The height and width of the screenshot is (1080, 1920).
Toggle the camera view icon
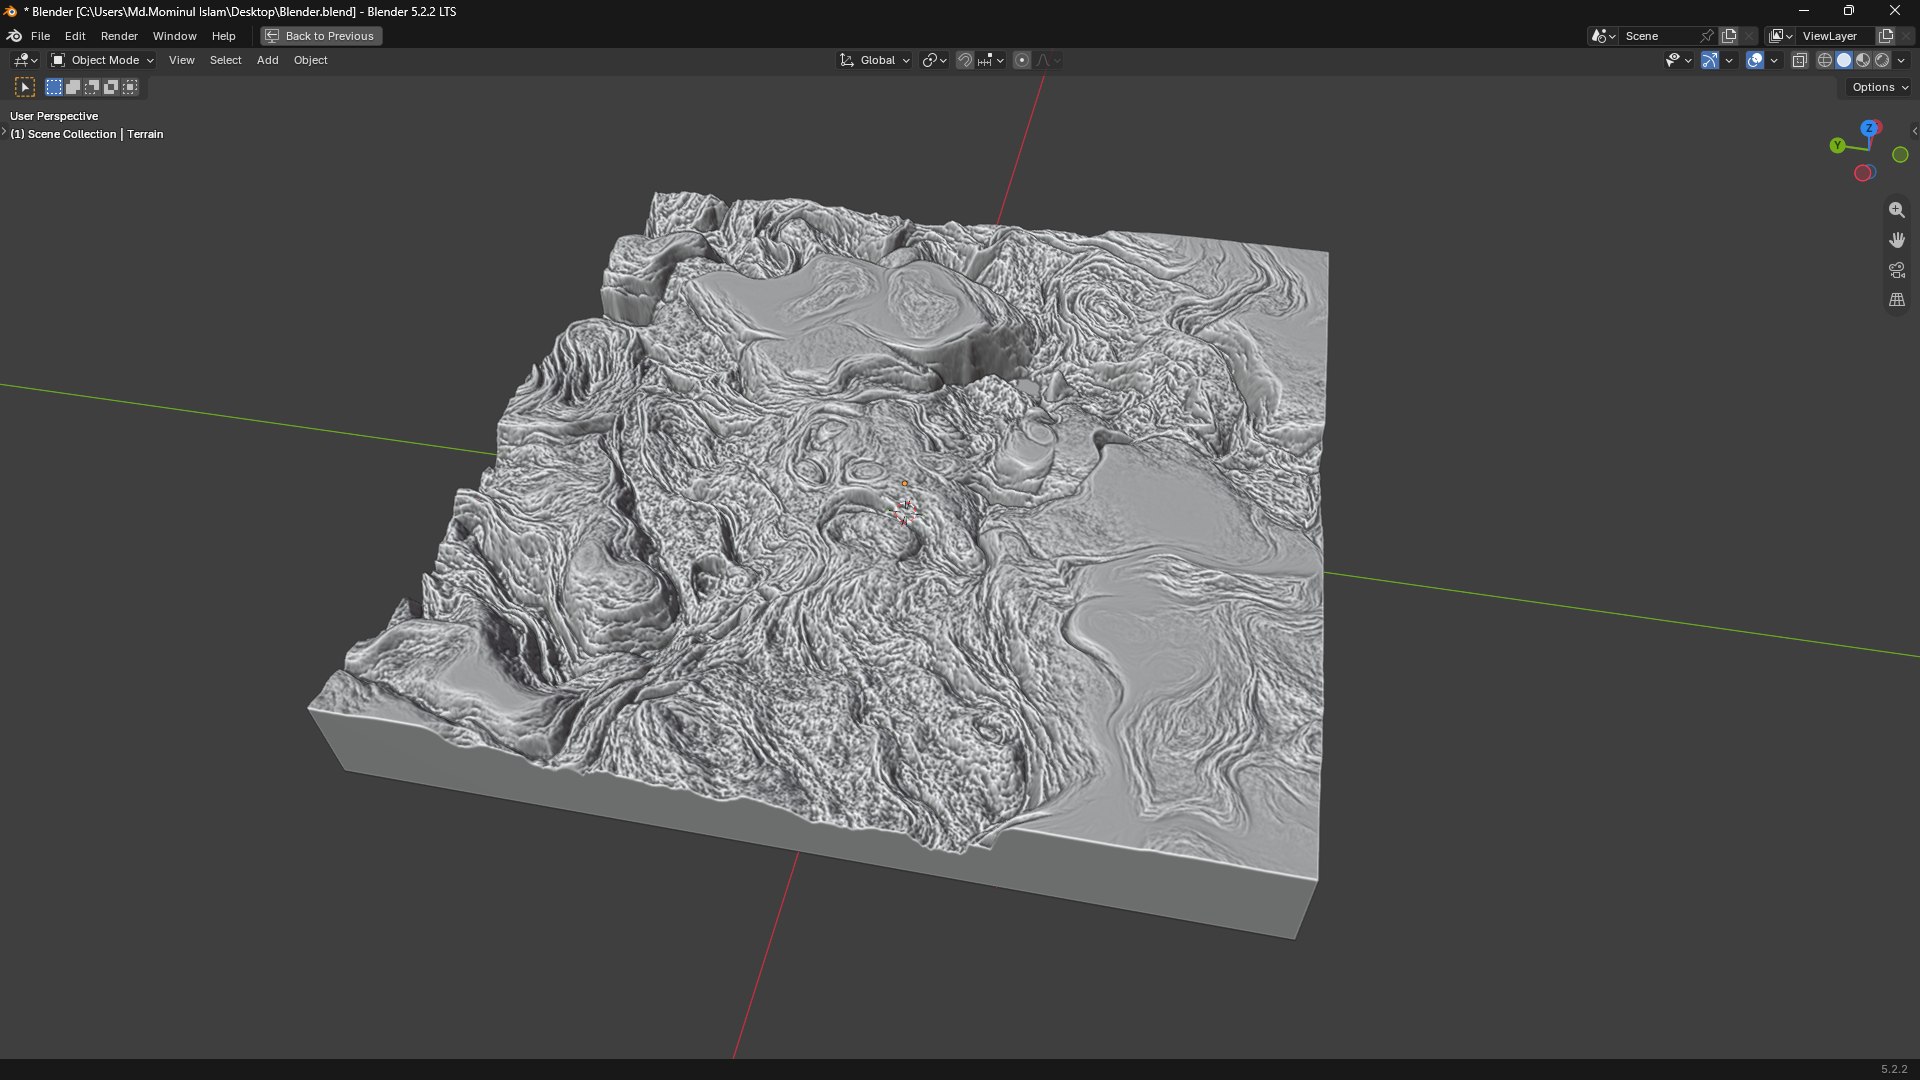pyautogui.click(x=1896, y=270)
